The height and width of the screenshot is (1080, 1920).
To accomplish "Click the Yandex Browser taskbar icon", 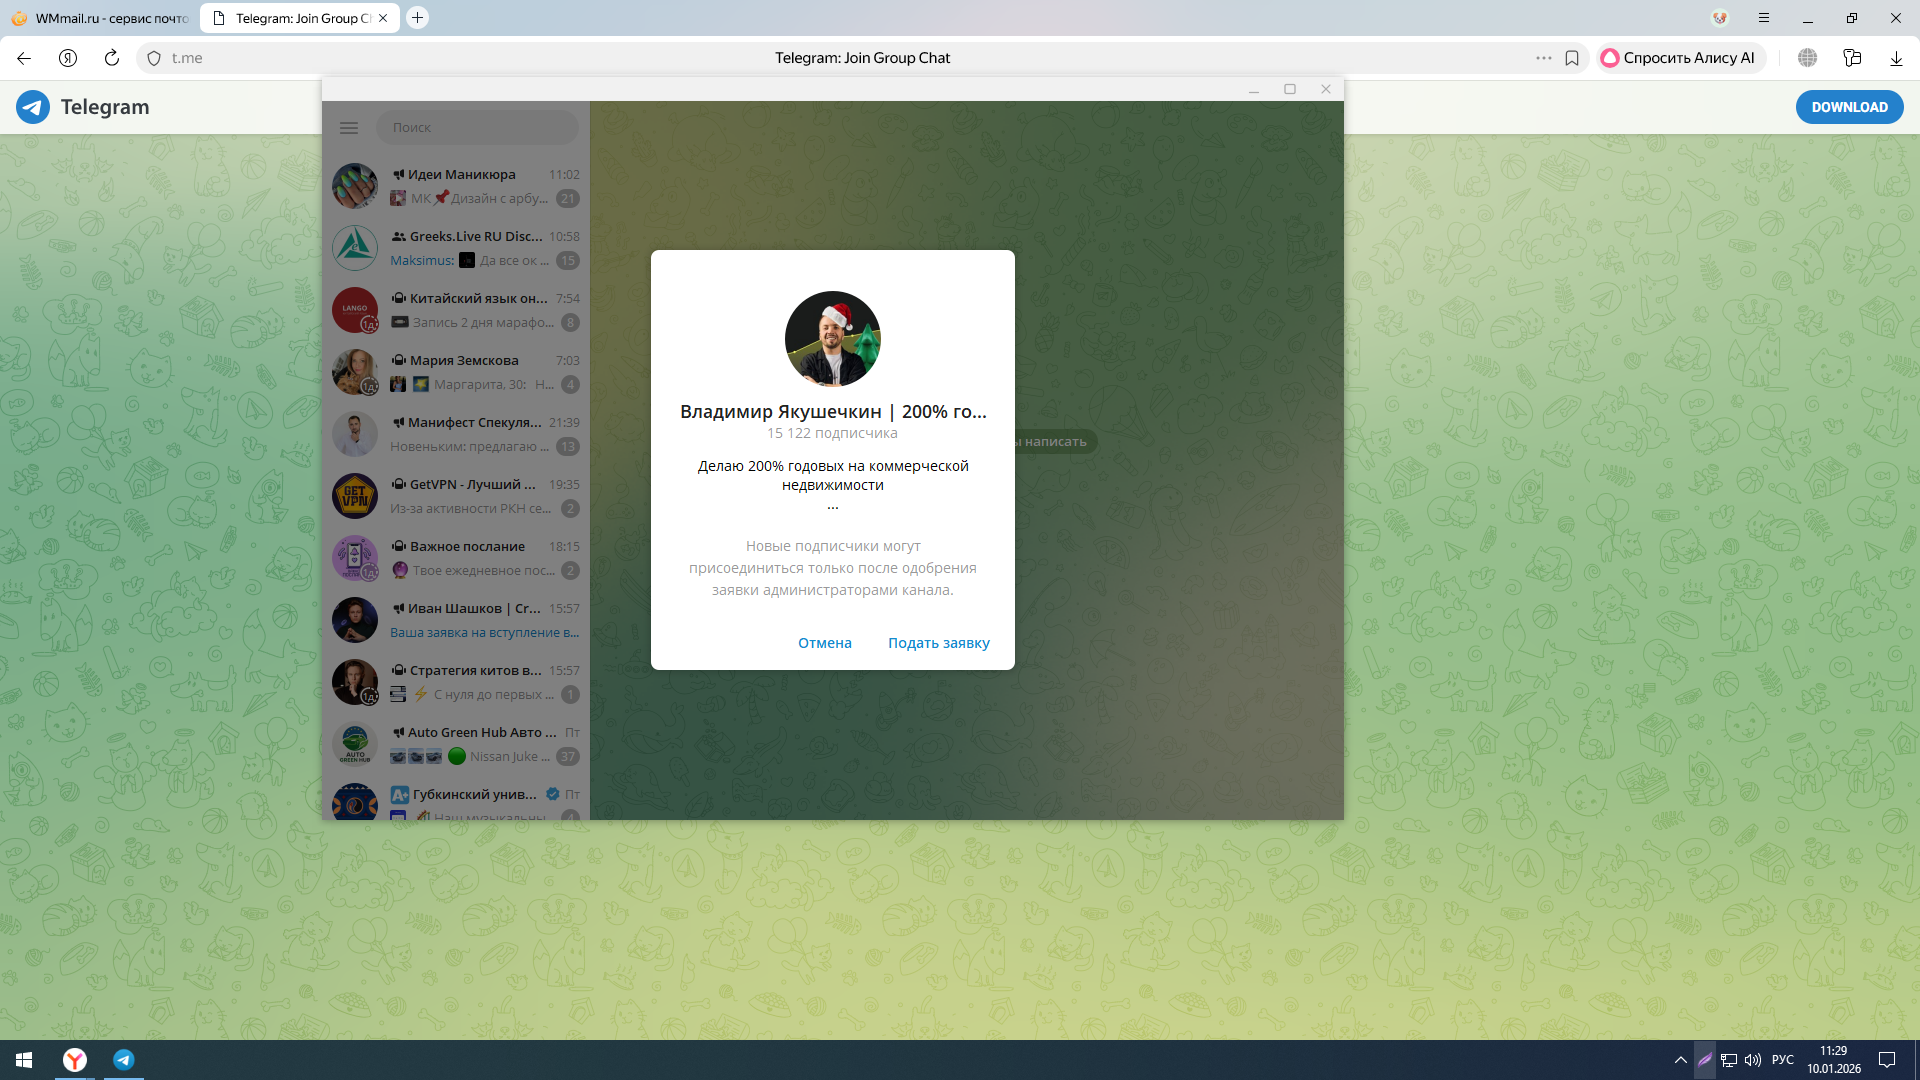I will click(75, 1060).
